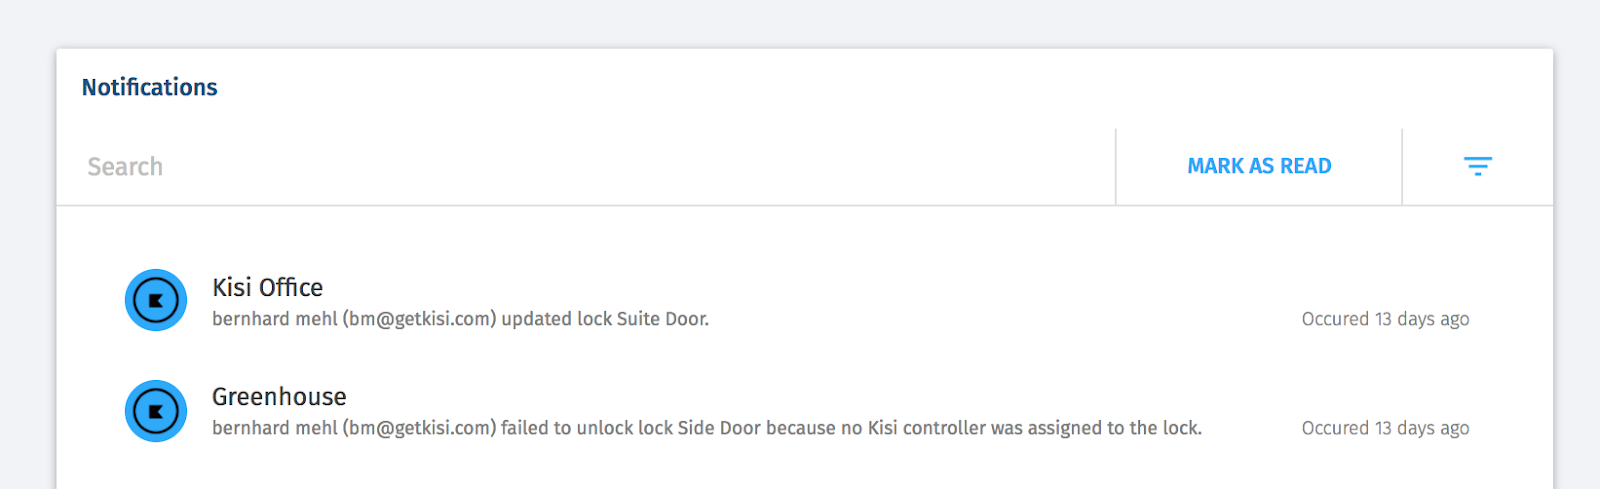Focus the Search notifications field
1600x489 pixels.
(586, 166)
